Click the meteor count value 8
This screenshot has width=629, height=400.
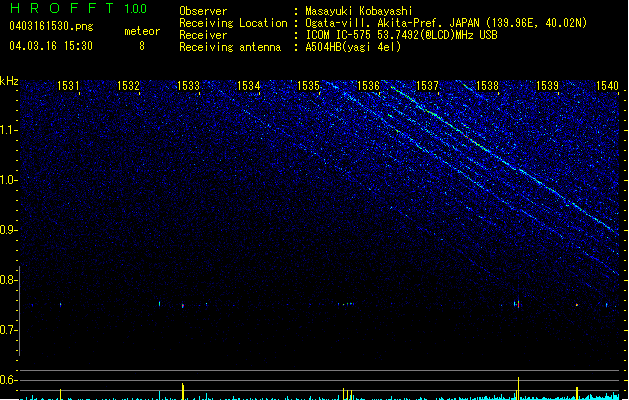click(x=142, y=46)
